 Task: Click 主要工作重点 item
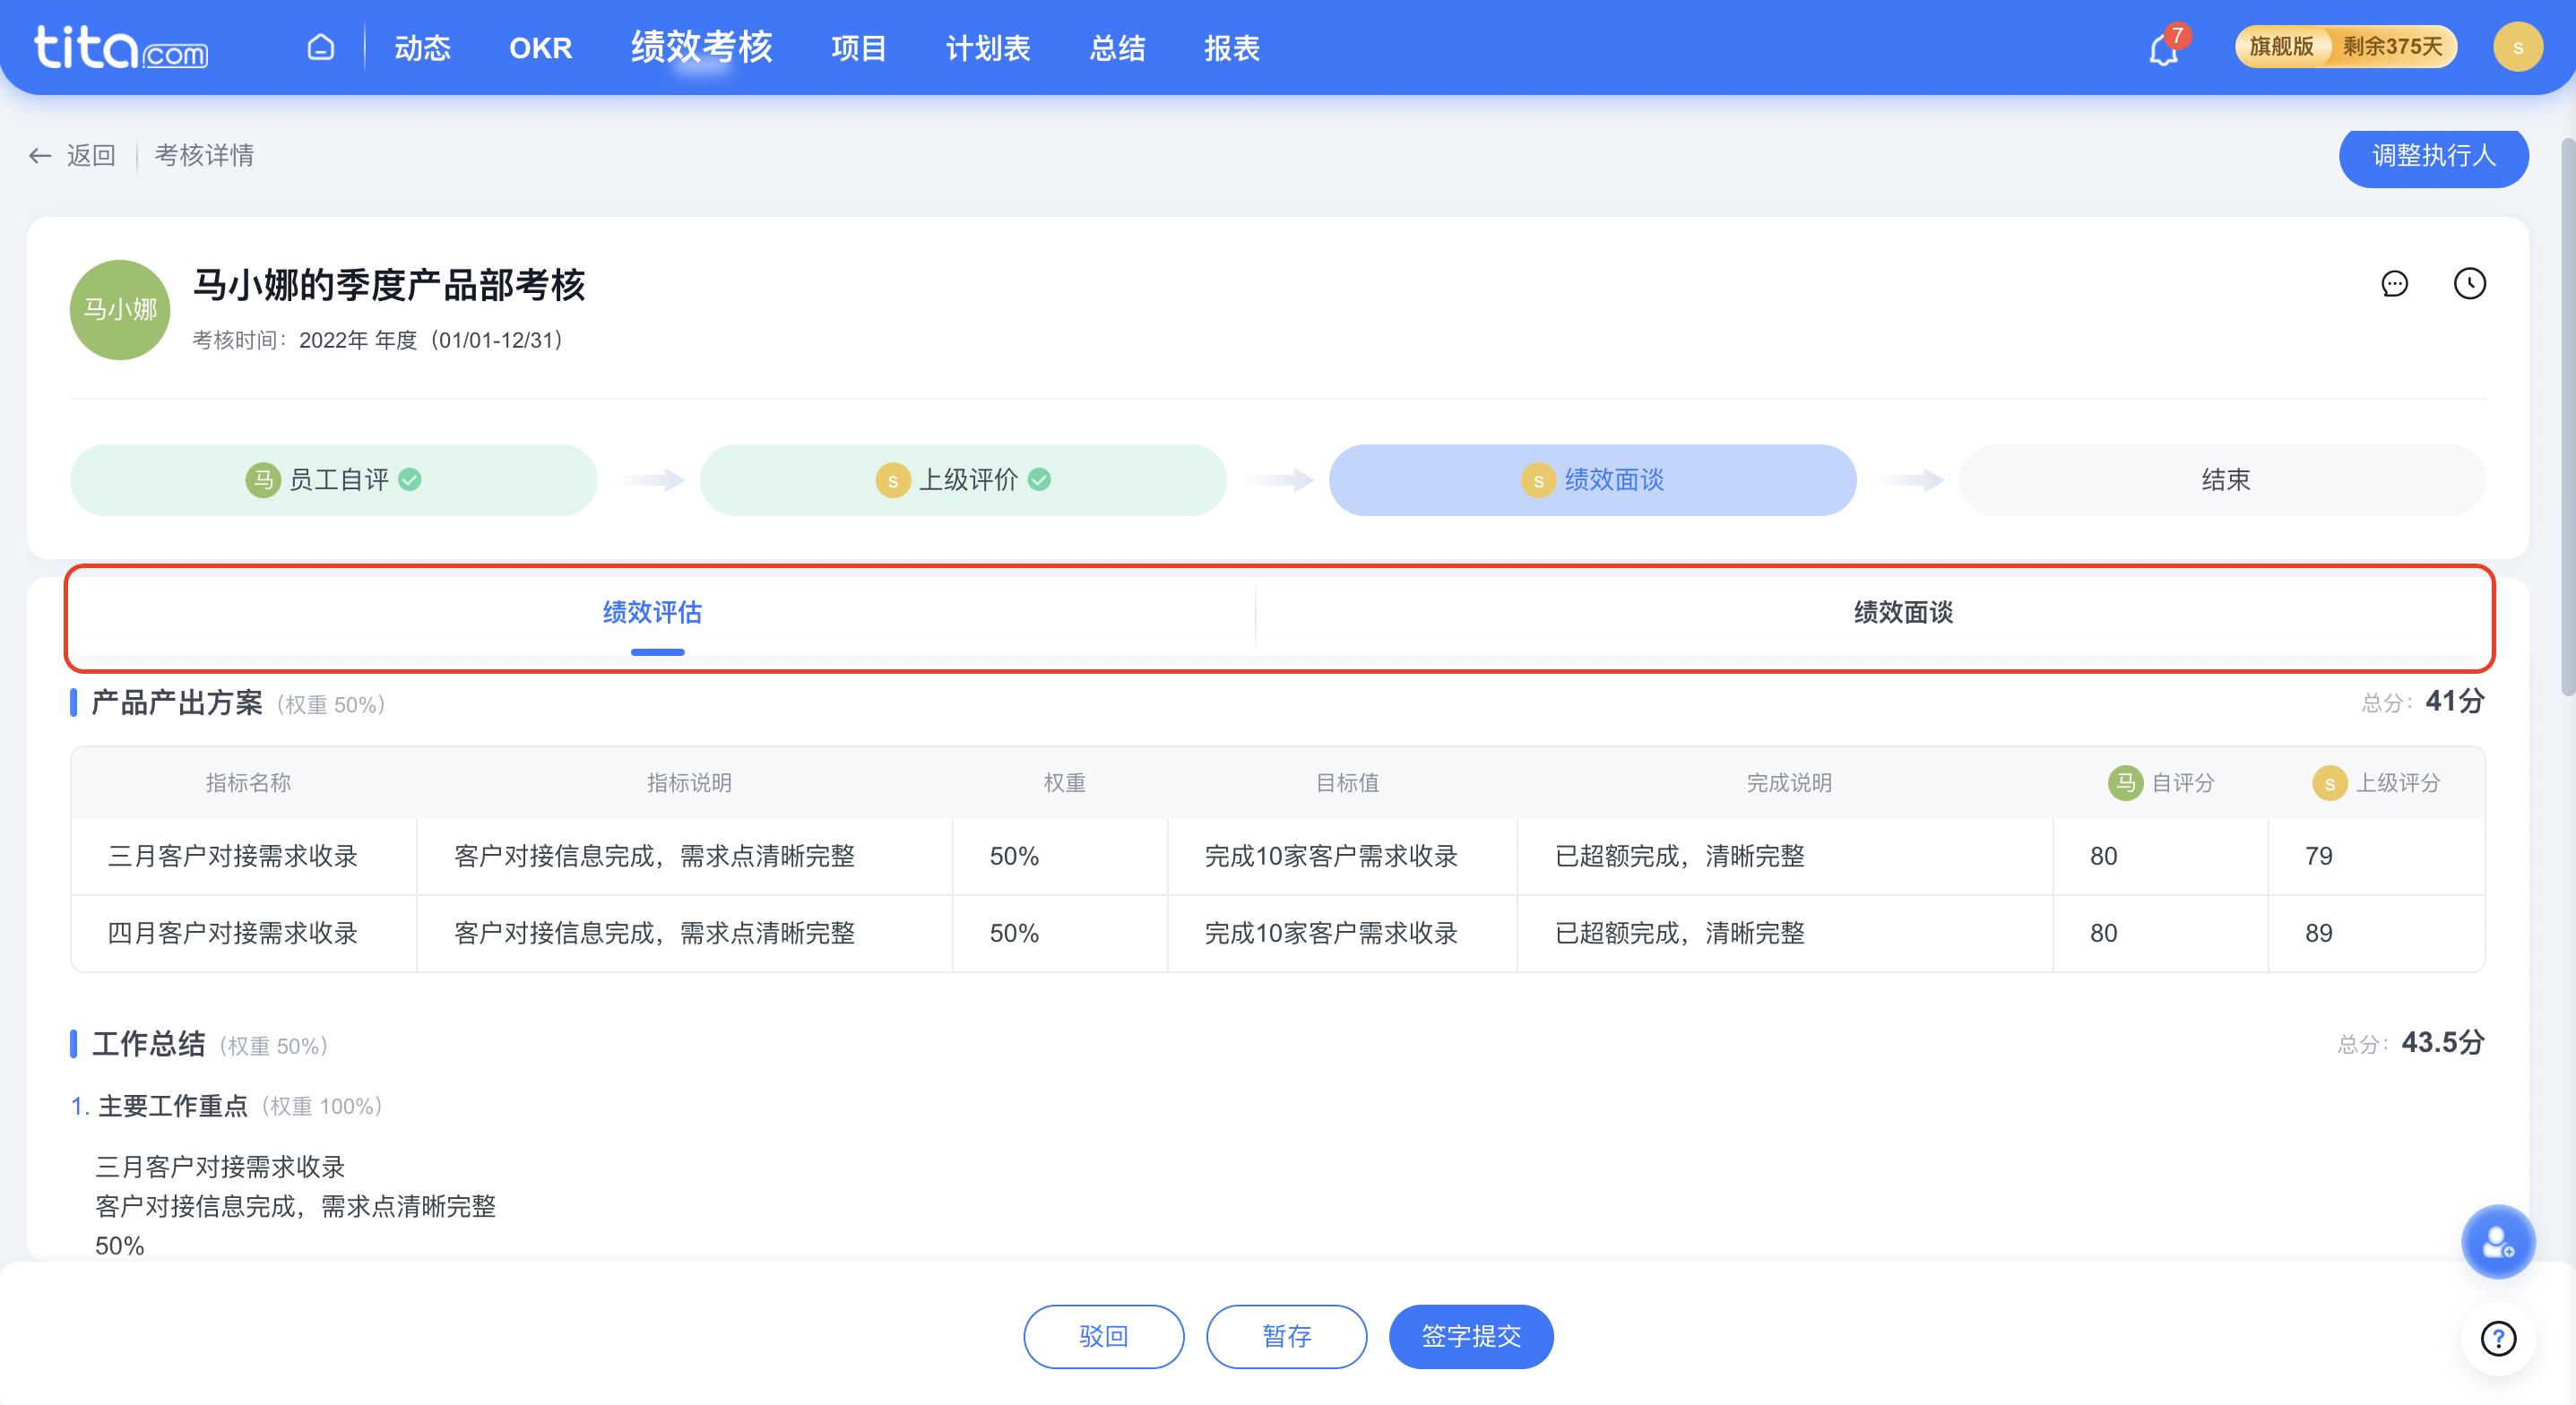click(172, 1105)
